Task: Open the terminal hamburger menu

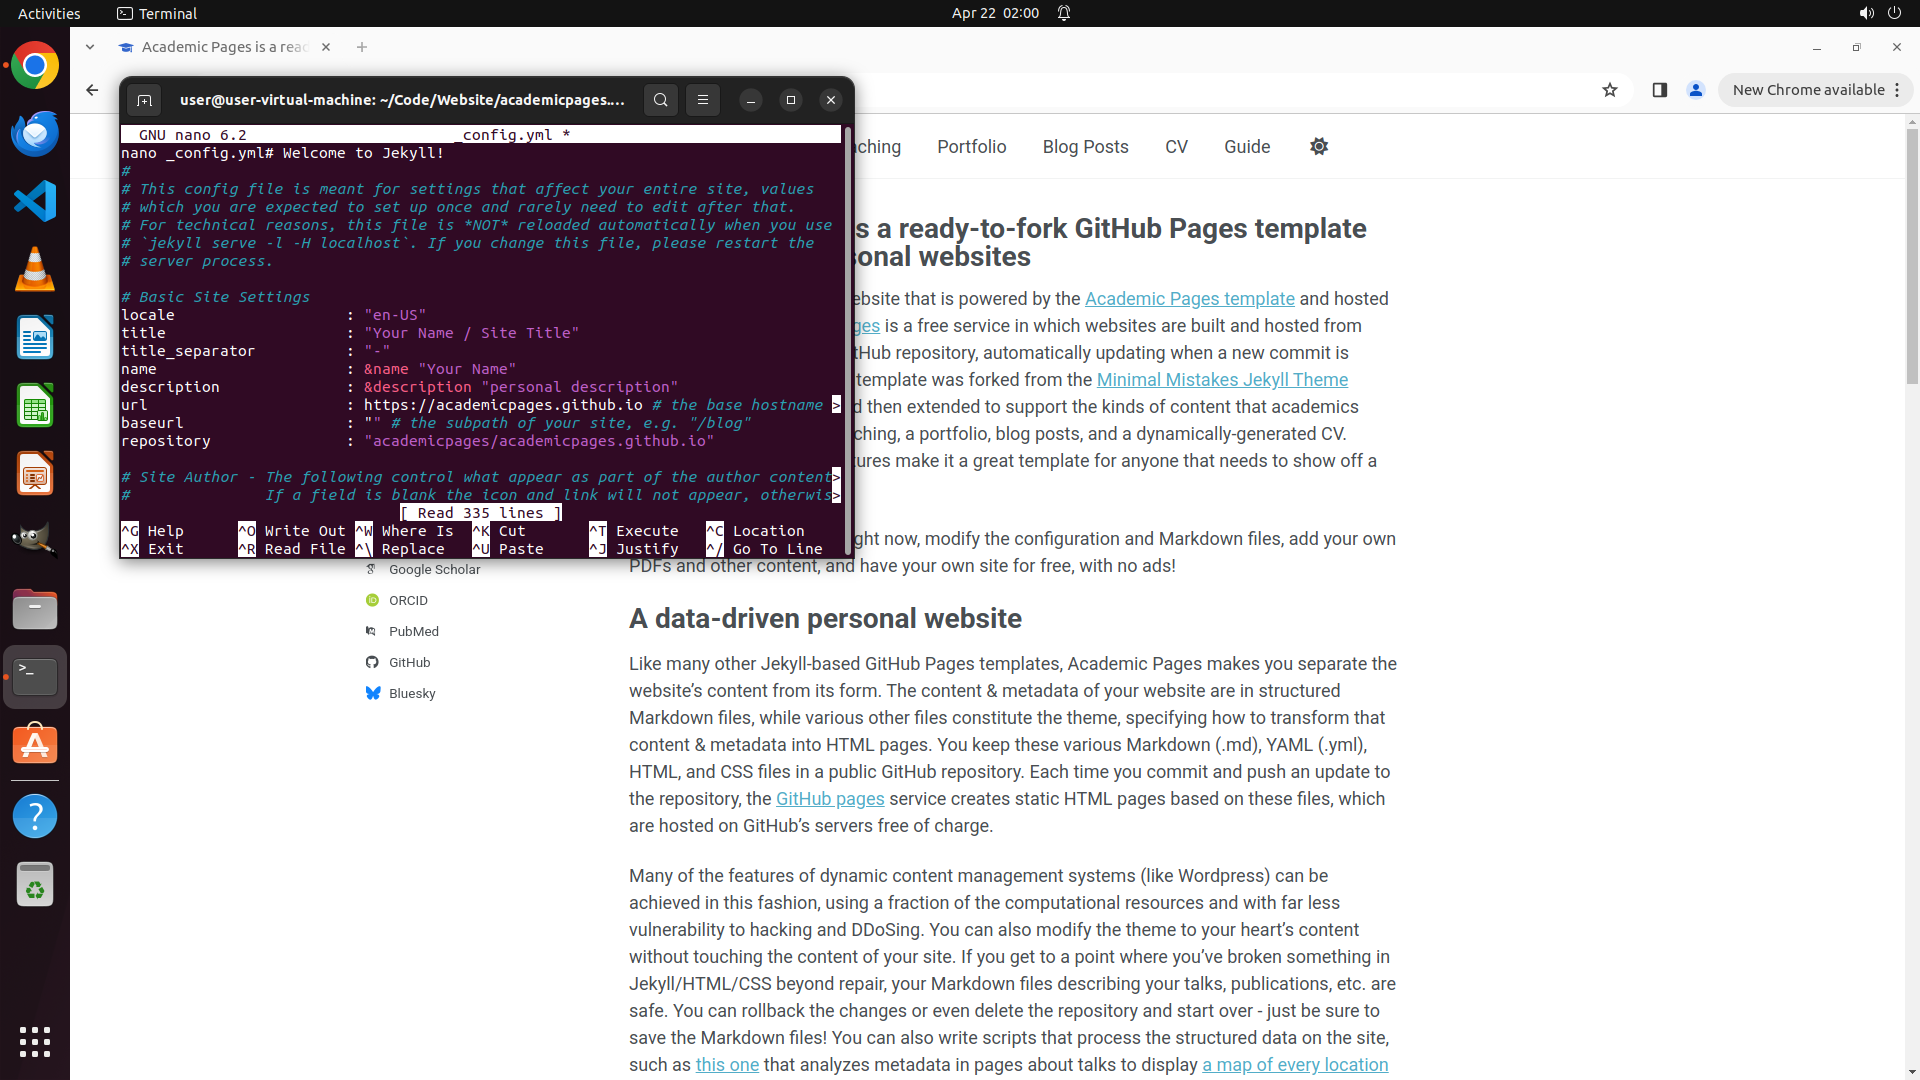Action: pos(703,100)
